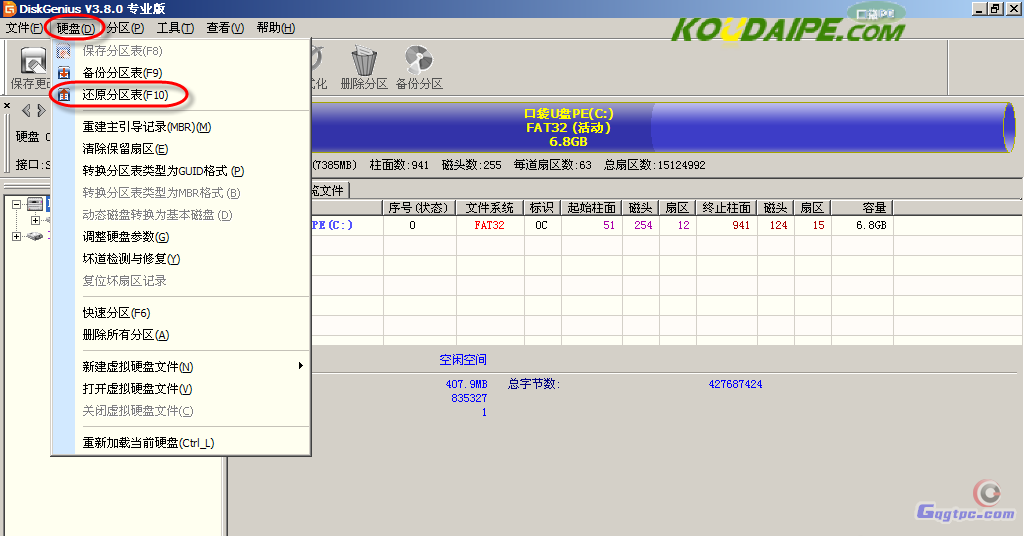Viewport: 1024px width, 536px height.
Task: Click the 容量 column header
Action: [873, 208]
